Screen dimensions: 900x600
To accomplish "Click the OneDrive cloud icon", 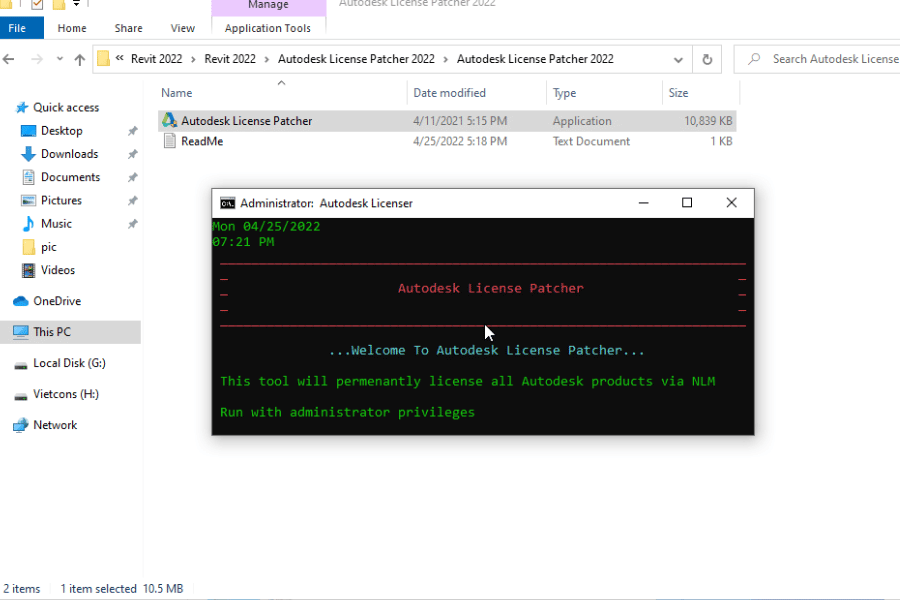I will [x=20, y=301].
